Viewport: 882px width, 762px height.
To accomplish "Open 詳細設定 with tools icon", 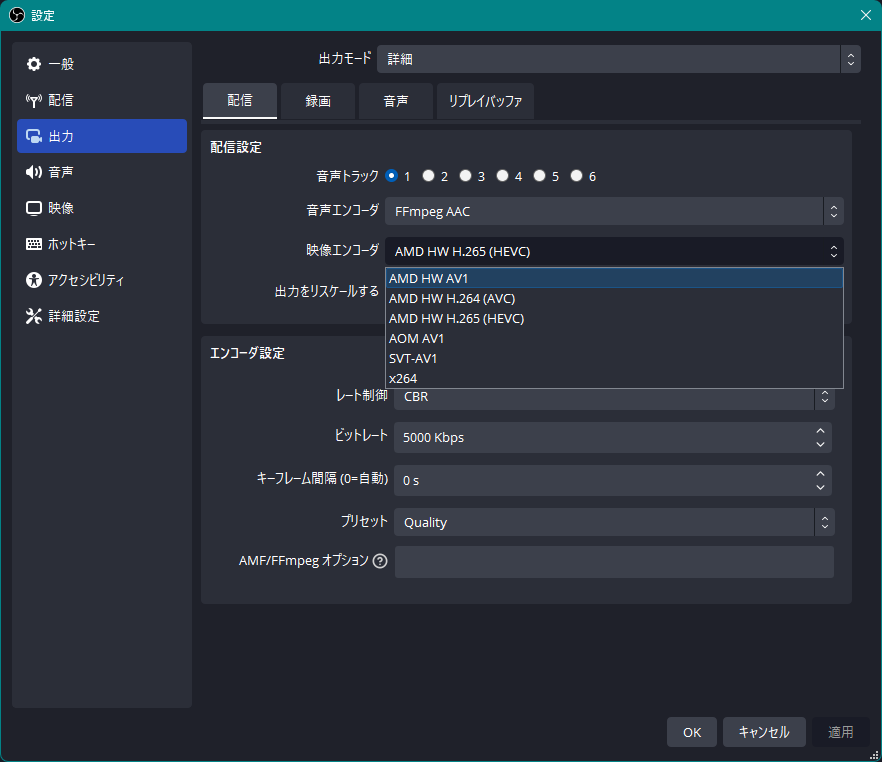I will (102, 316).
